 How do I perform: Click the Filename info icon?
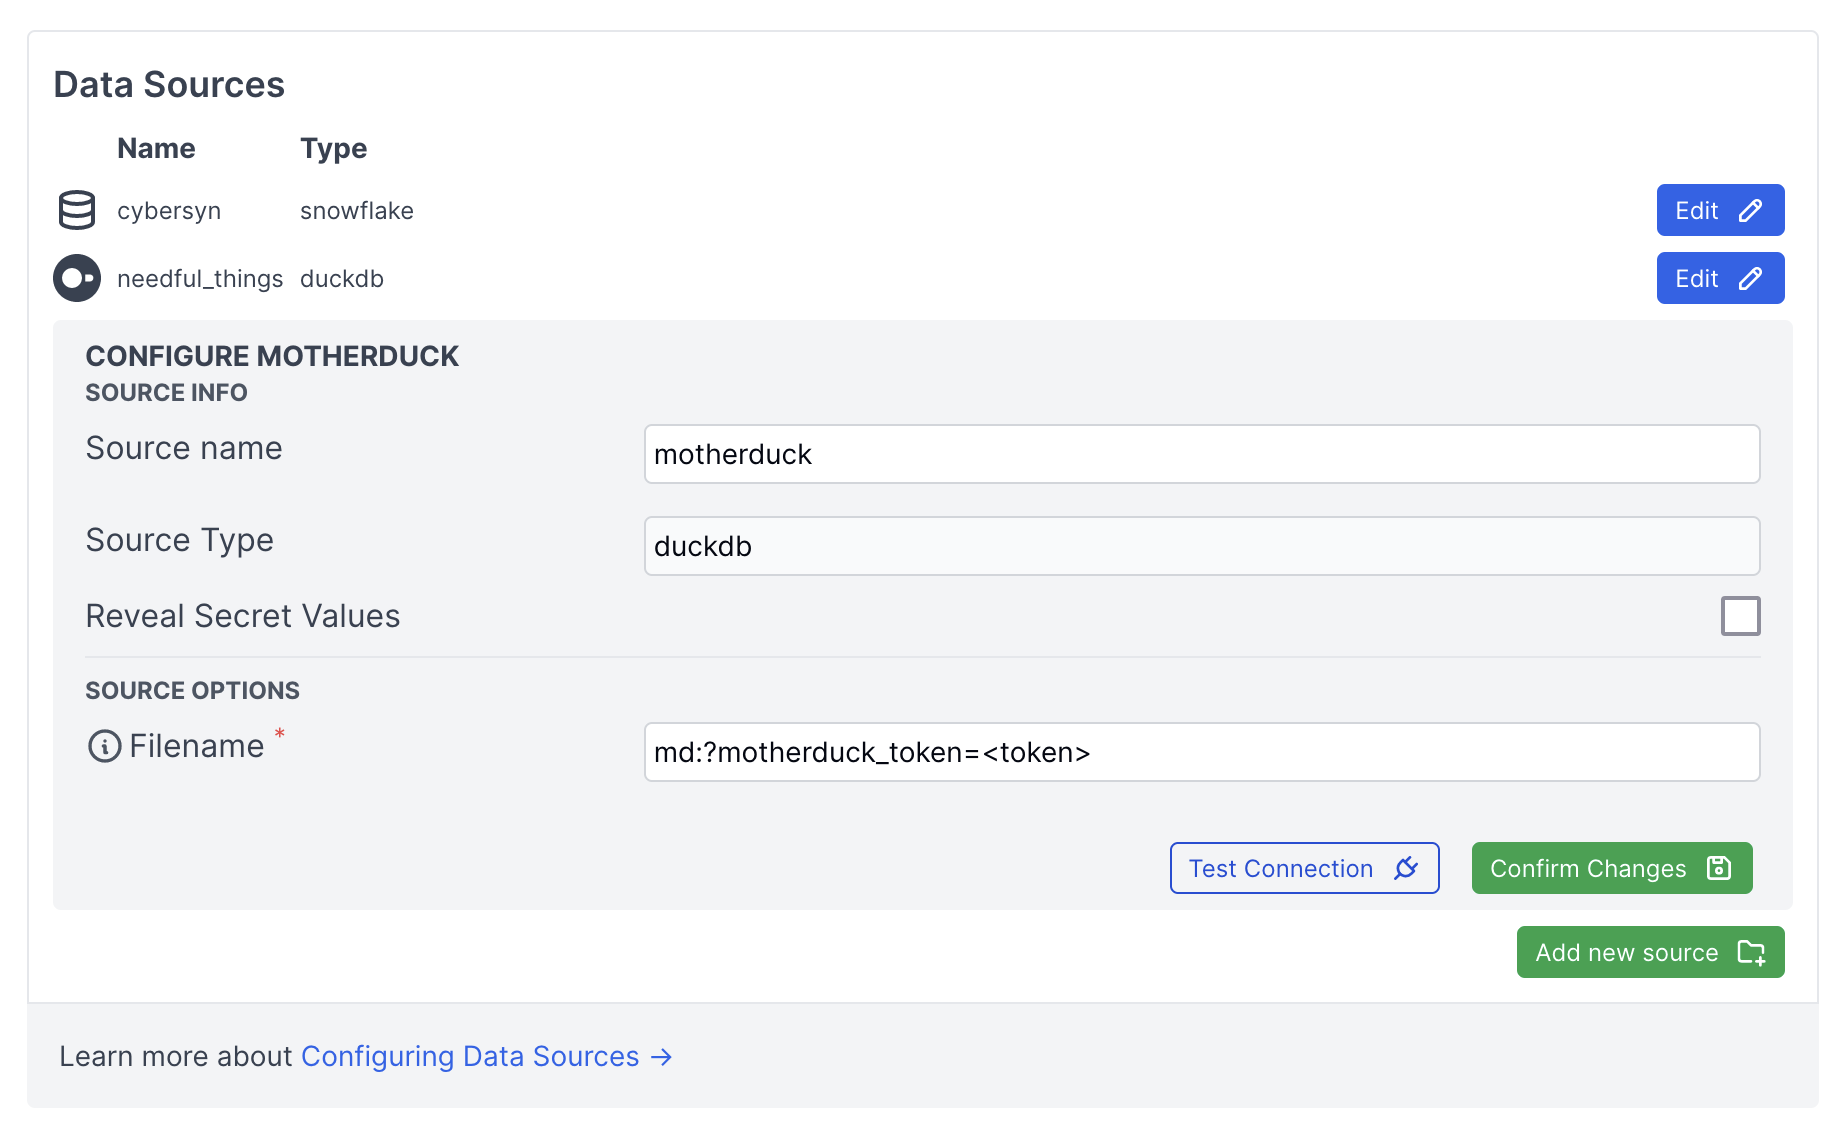105,746
